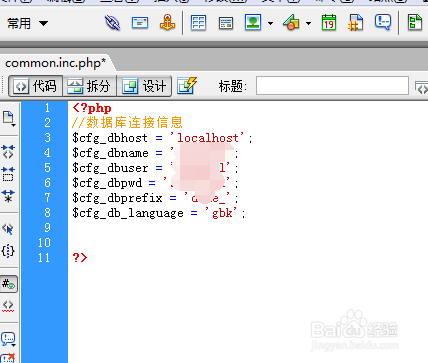
Task: Switch to 代码 code view
Action: click(x=35, y=86)
